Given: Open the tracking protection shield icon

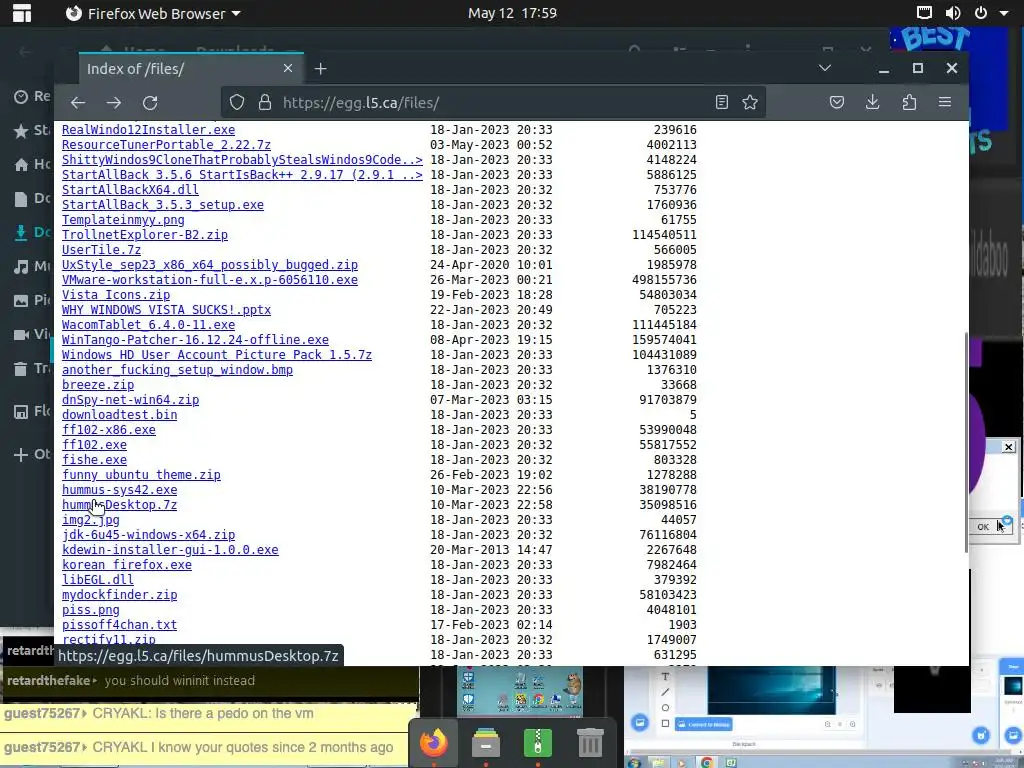Looking at the screenshot, I should (237, 103).
